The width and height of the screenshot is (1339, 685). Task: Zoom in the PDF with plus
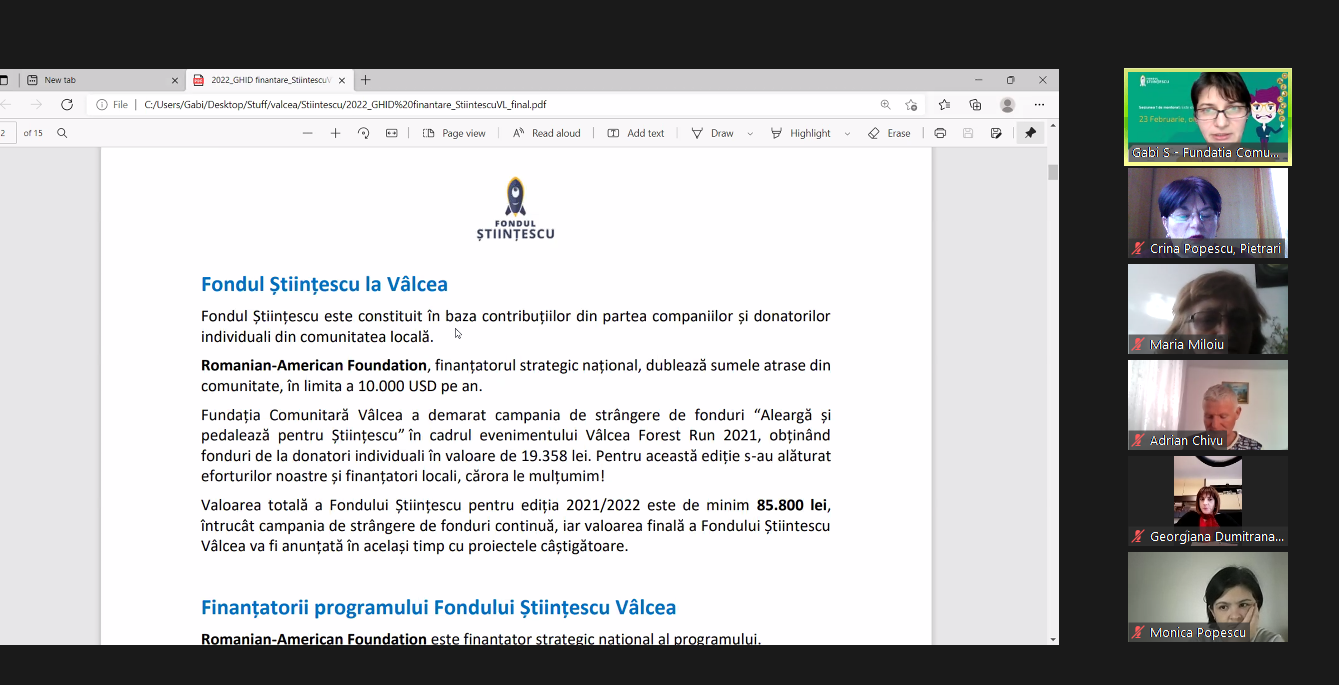tap(335, 133)
